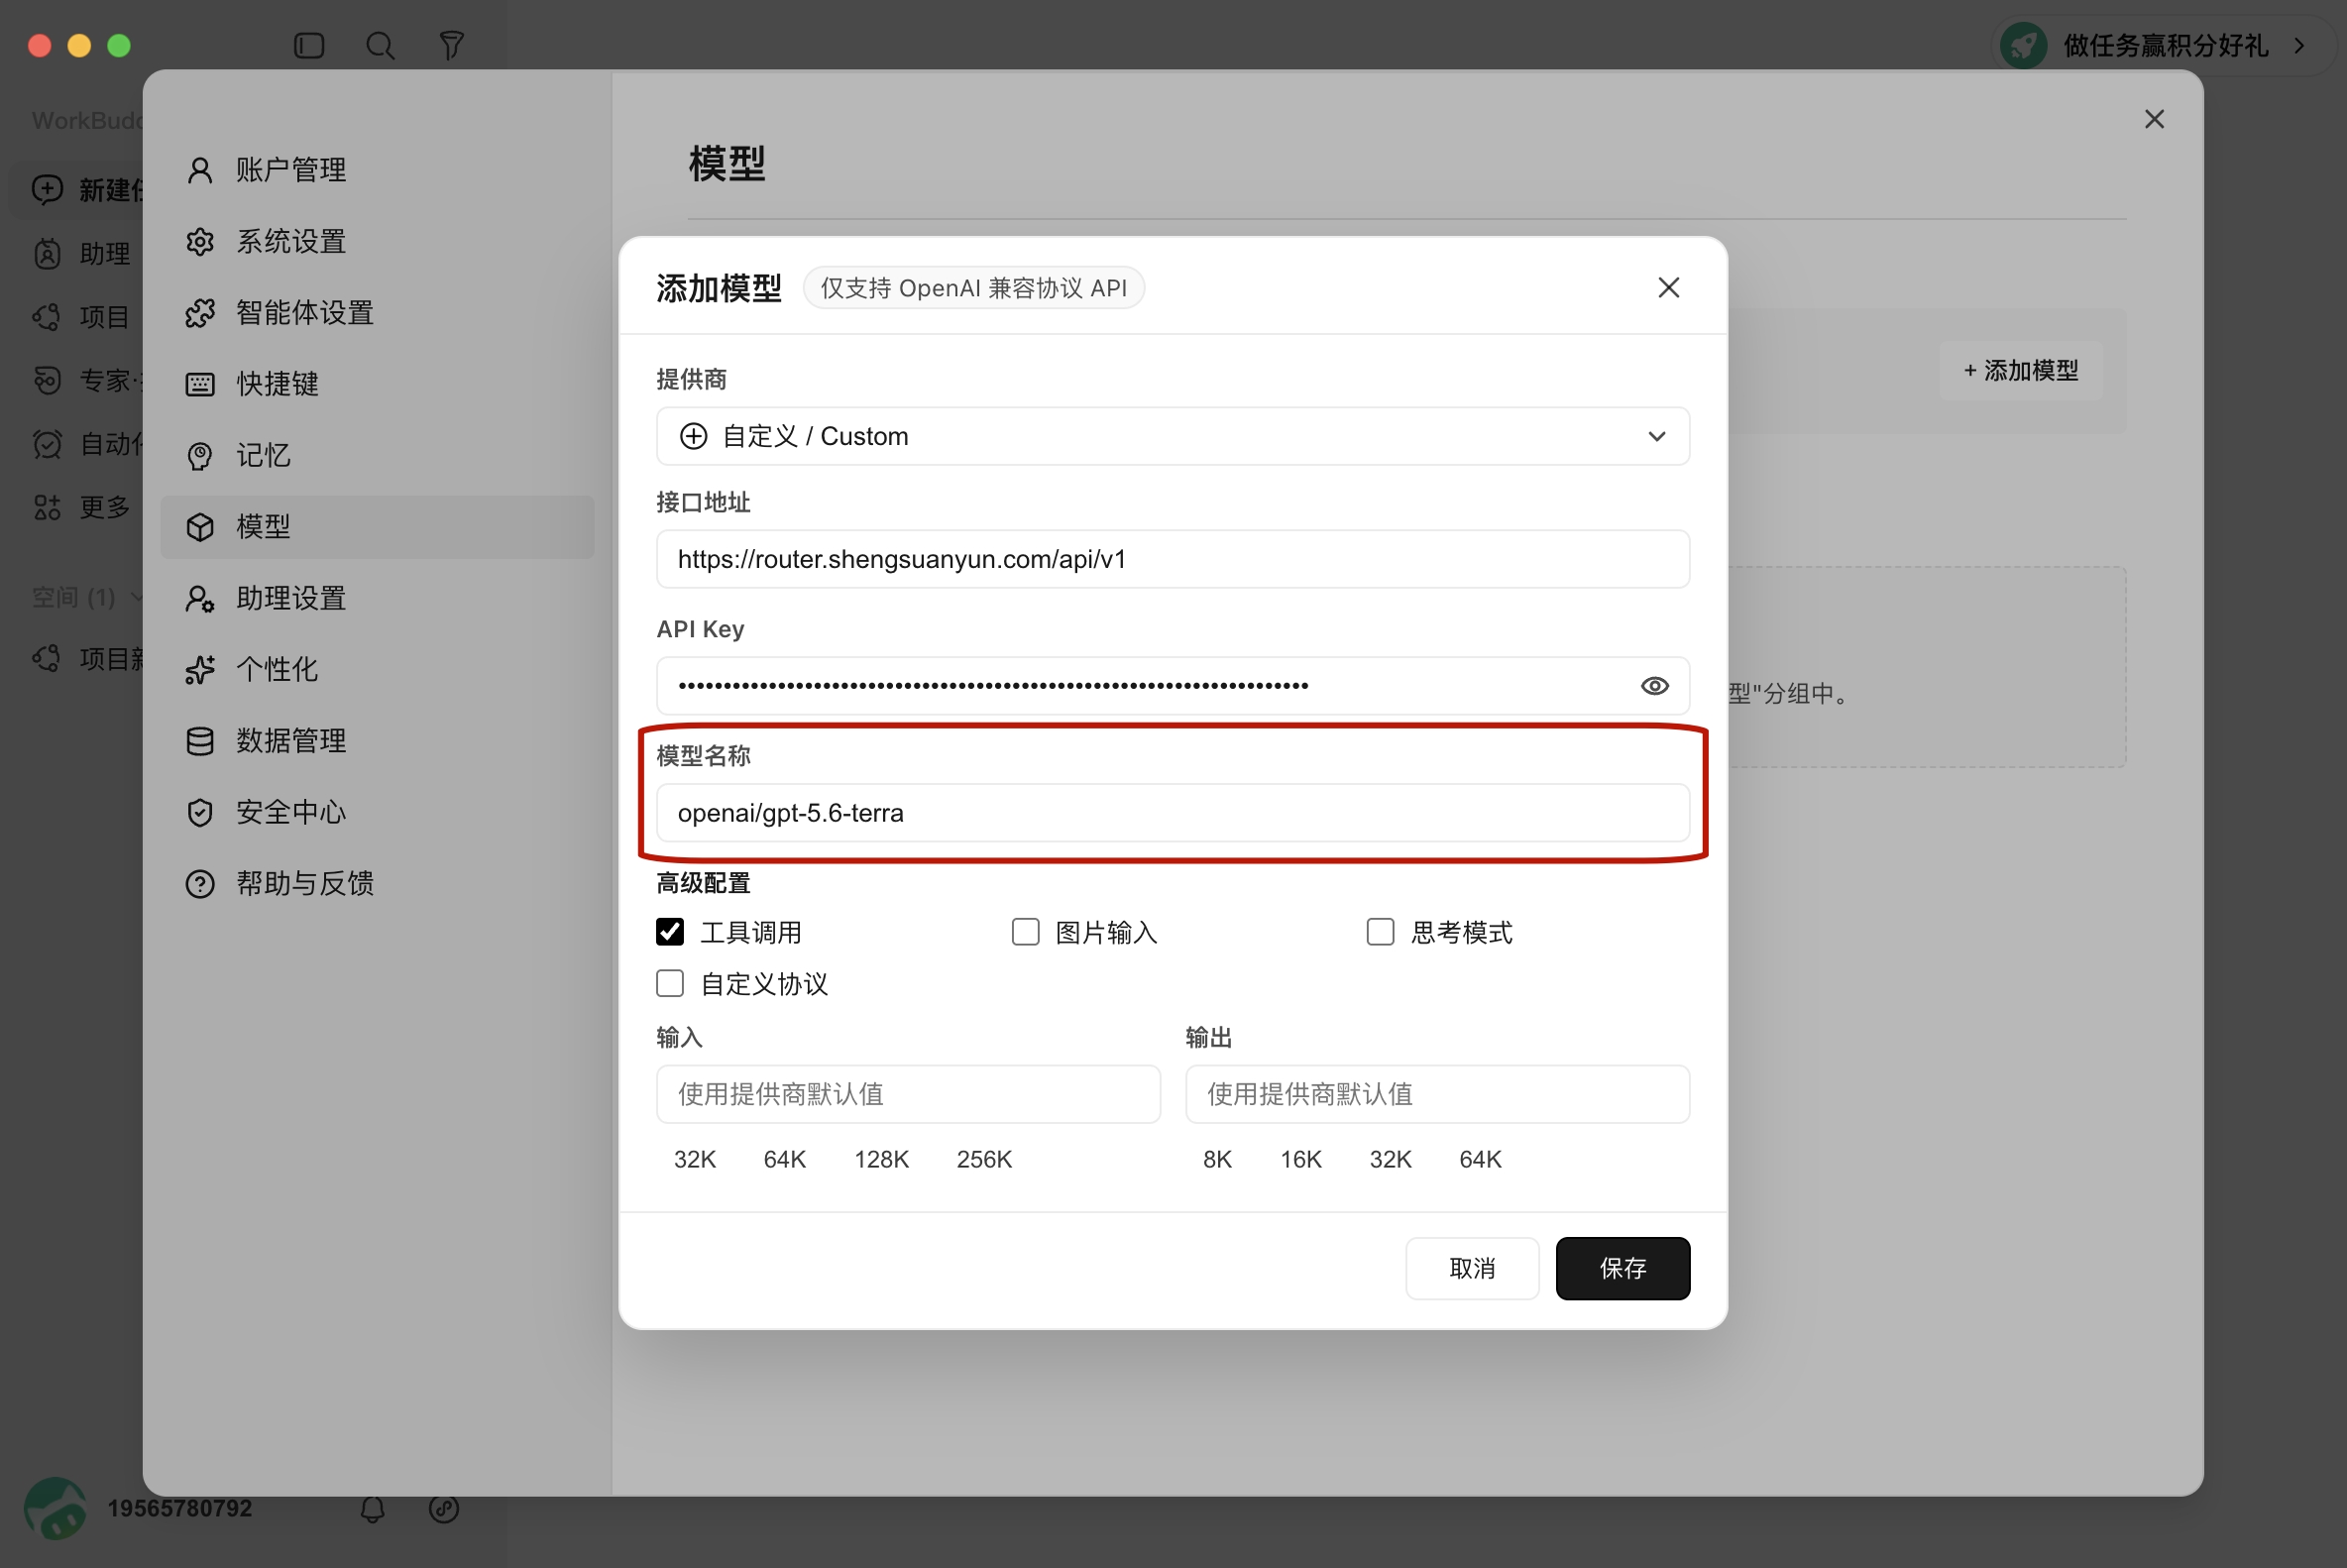This screenshot has height=1568, width=2347.
Task: Select the 32K output preset
Action: point(1390,1160)
